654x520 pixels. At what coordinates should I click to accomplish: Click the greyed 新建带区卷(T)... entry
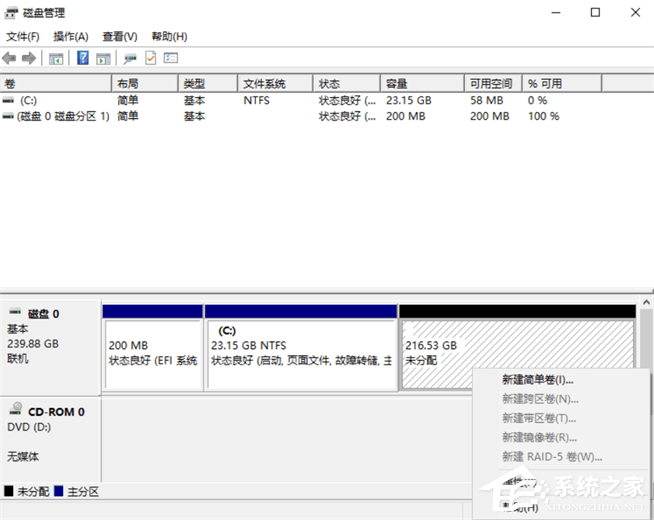[539, 418]
